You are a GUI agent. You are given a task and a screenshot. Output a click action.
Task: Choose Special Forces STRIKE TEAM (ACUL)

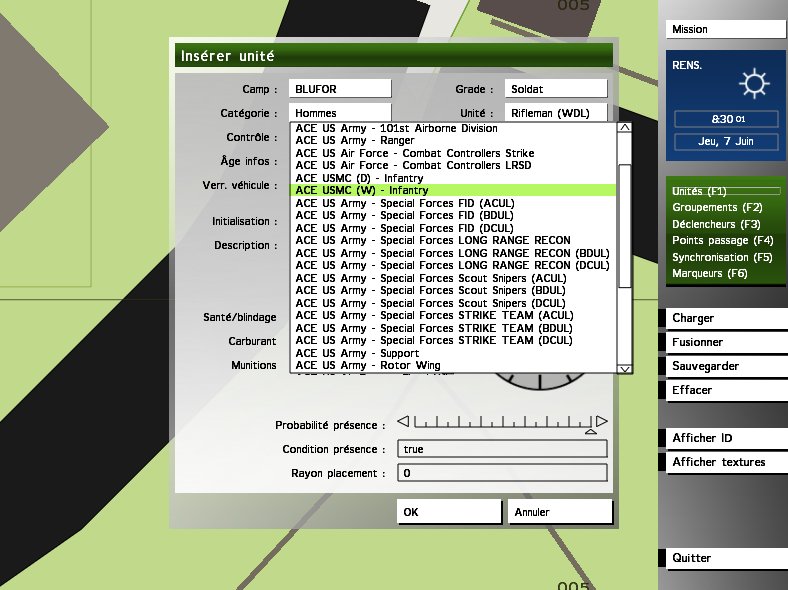tap(453, 316)
